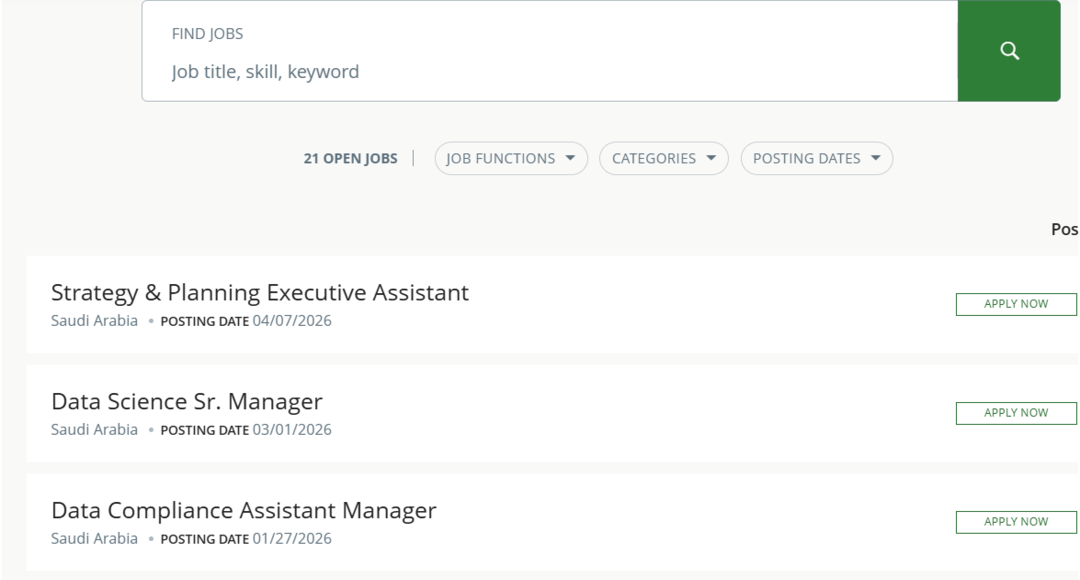1080x580 pixels.
Task: View the Data Science Sr. Manager listing
Action: tap(187, 402)
